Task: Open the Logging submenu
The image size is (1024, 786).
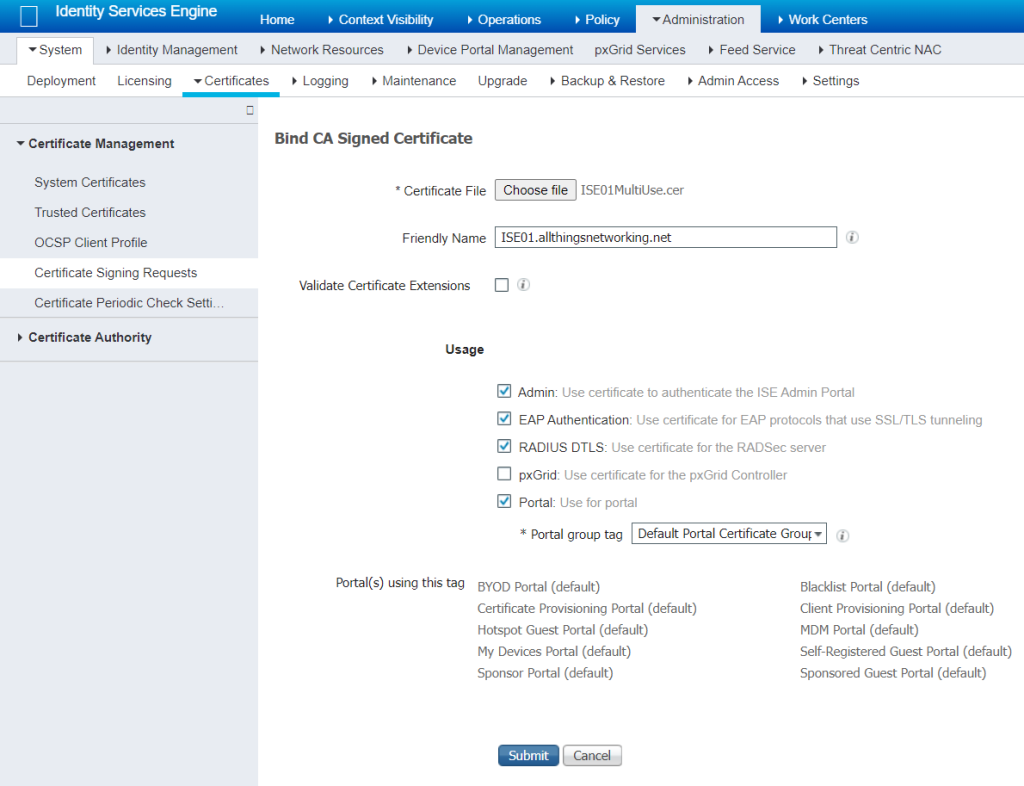Action: coord(320,81)
